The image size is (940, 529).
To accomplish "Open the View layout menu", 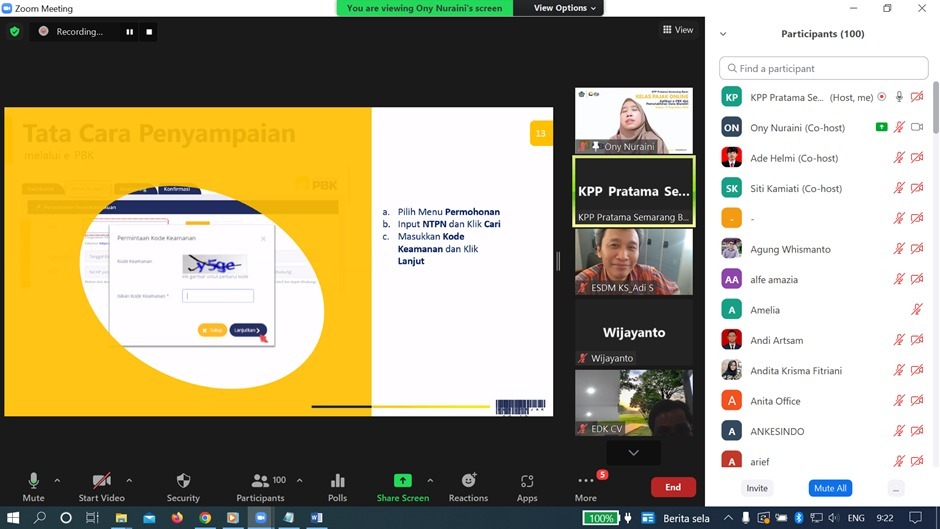I will pyautogui.click(x=678, y=30).
